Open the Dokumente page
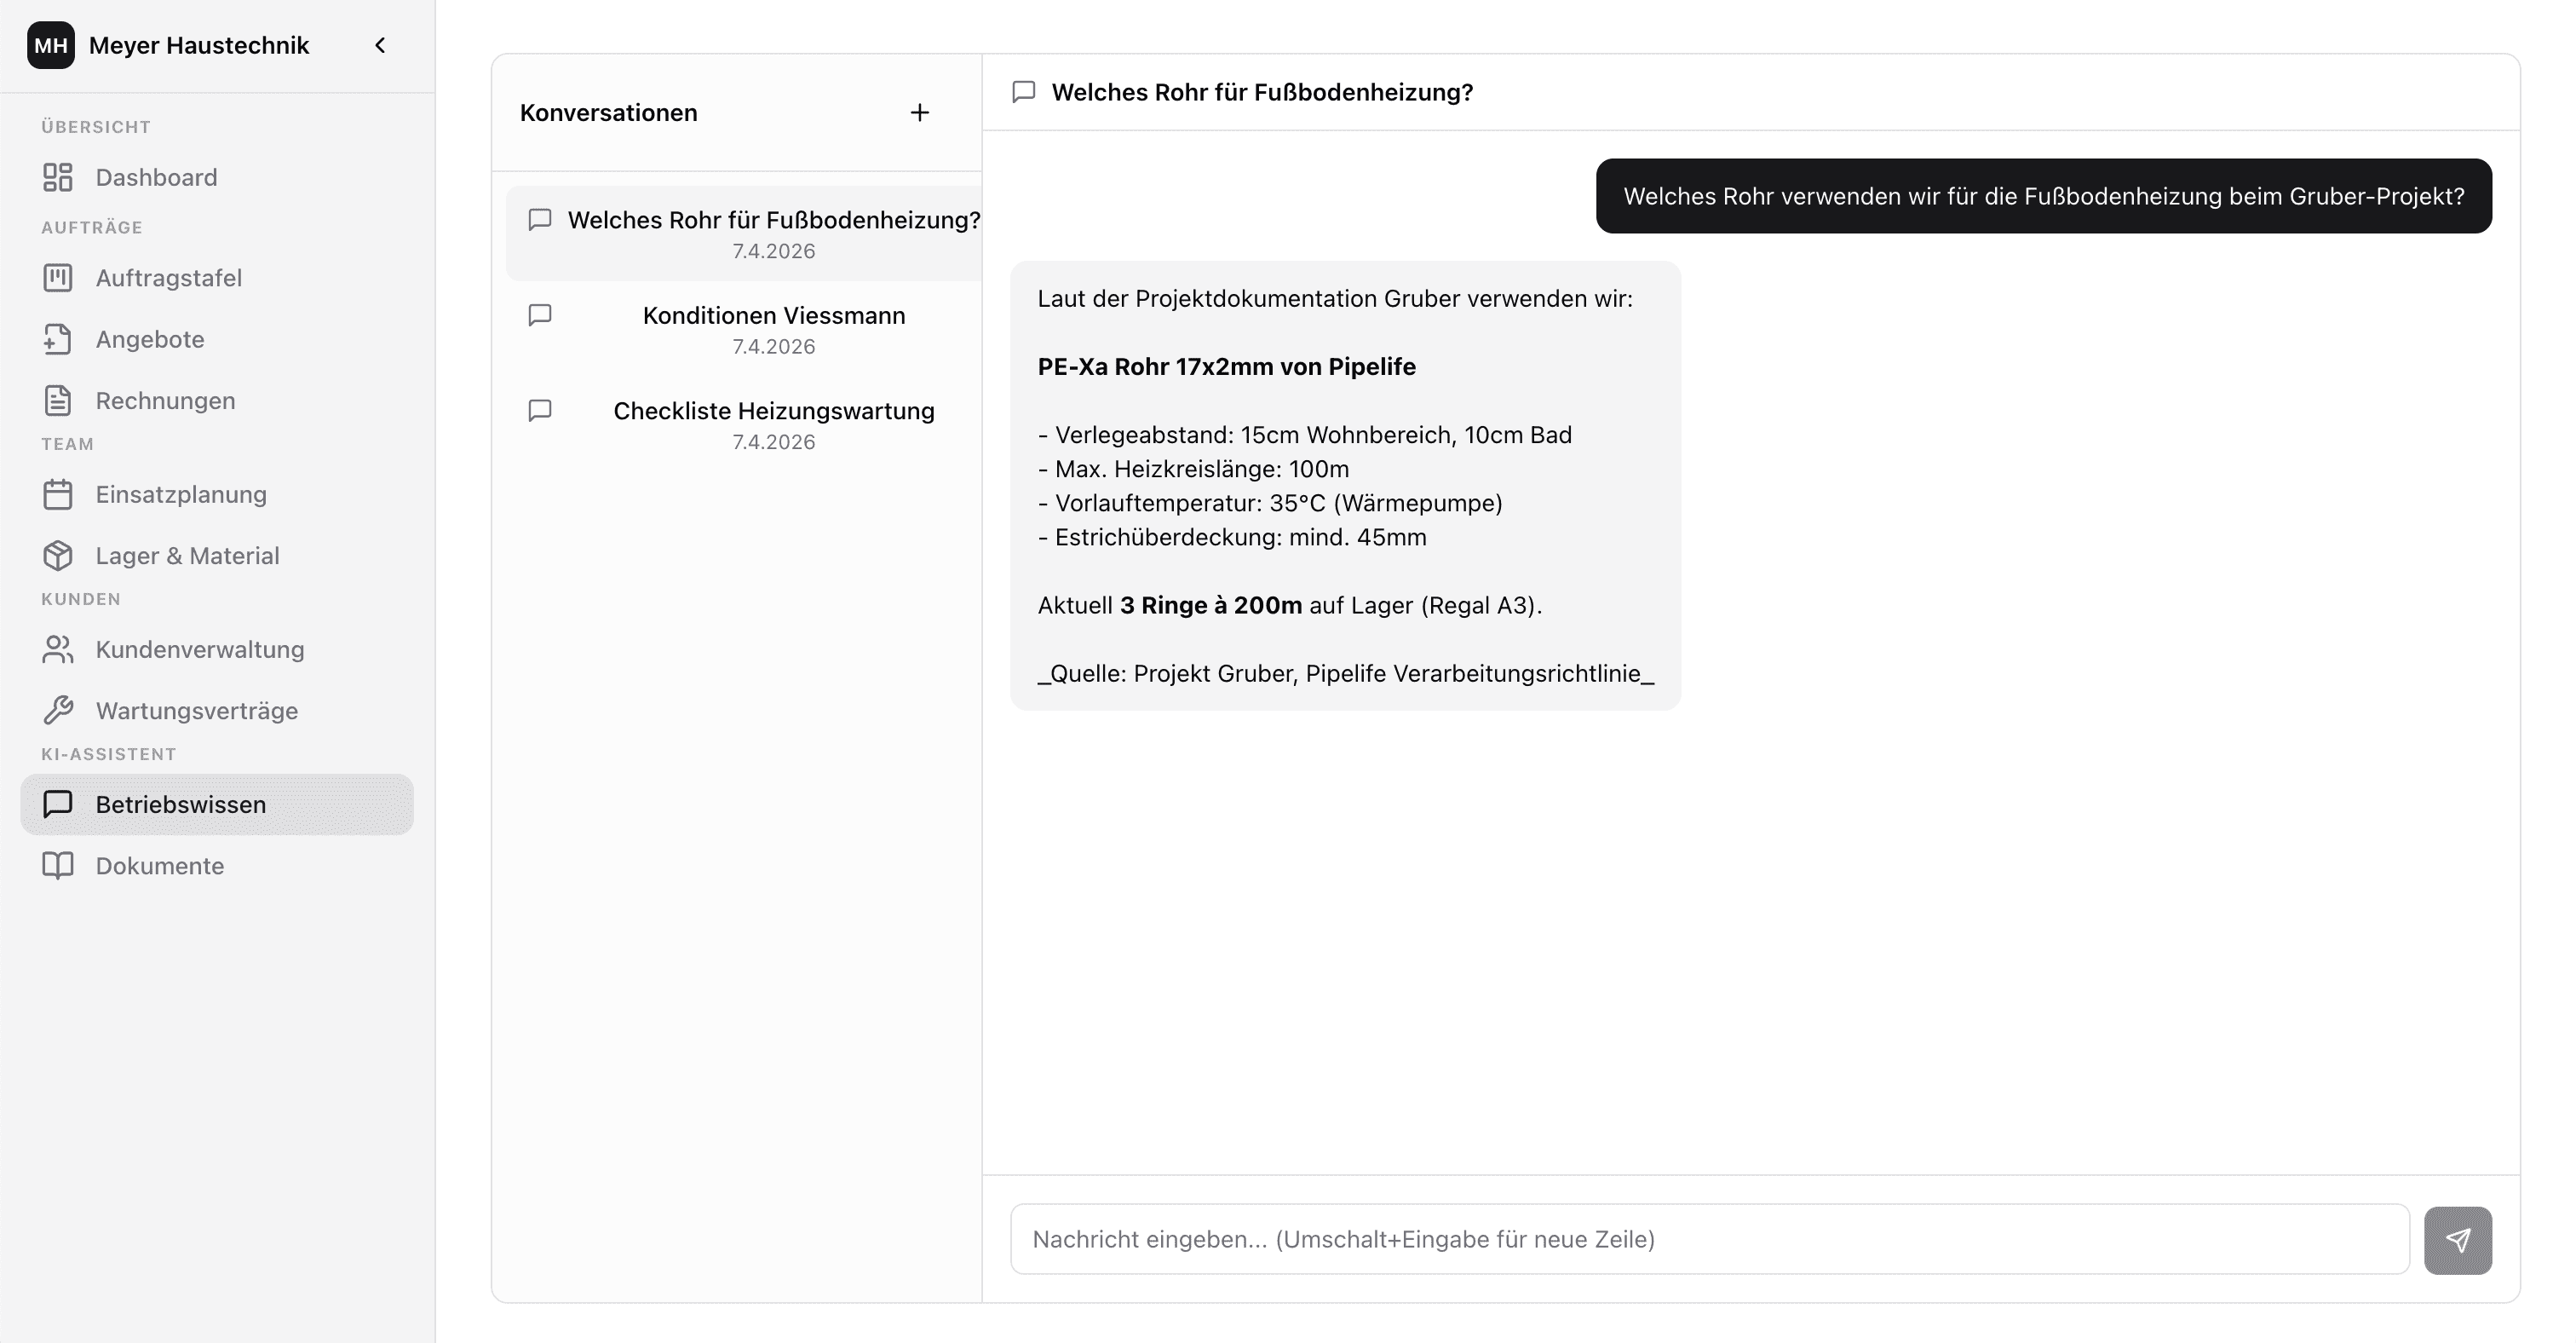This screenshot has width=2576, height=1343. pos(217,865)
